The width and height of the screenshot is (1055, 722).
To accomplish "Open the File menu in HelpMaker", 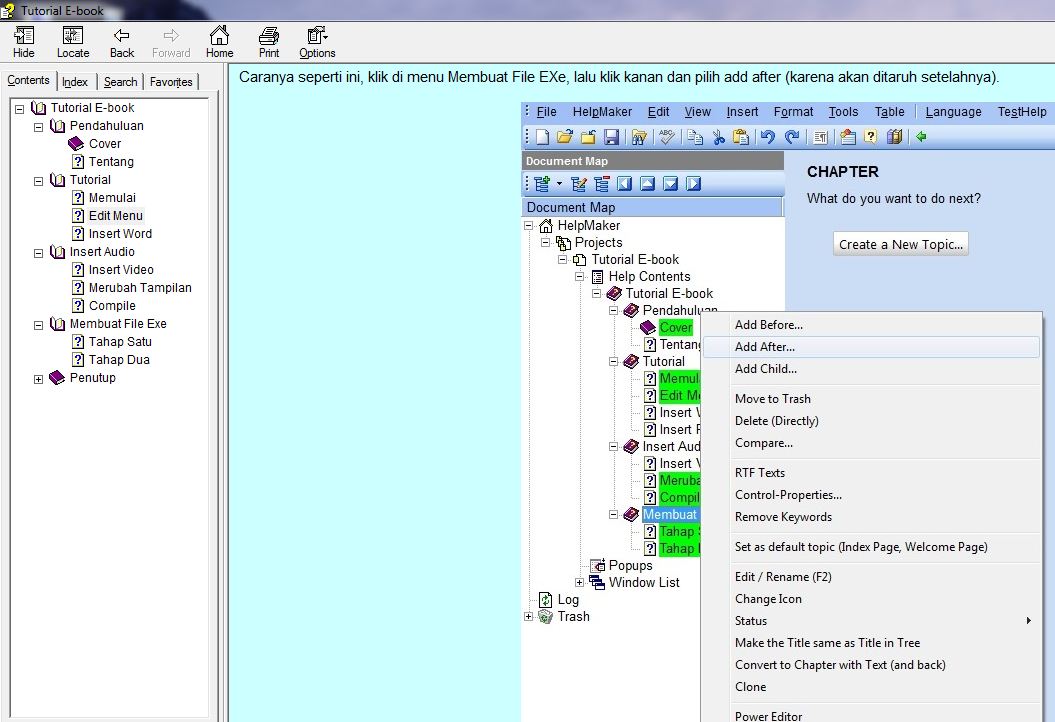I will coord(546,112).
